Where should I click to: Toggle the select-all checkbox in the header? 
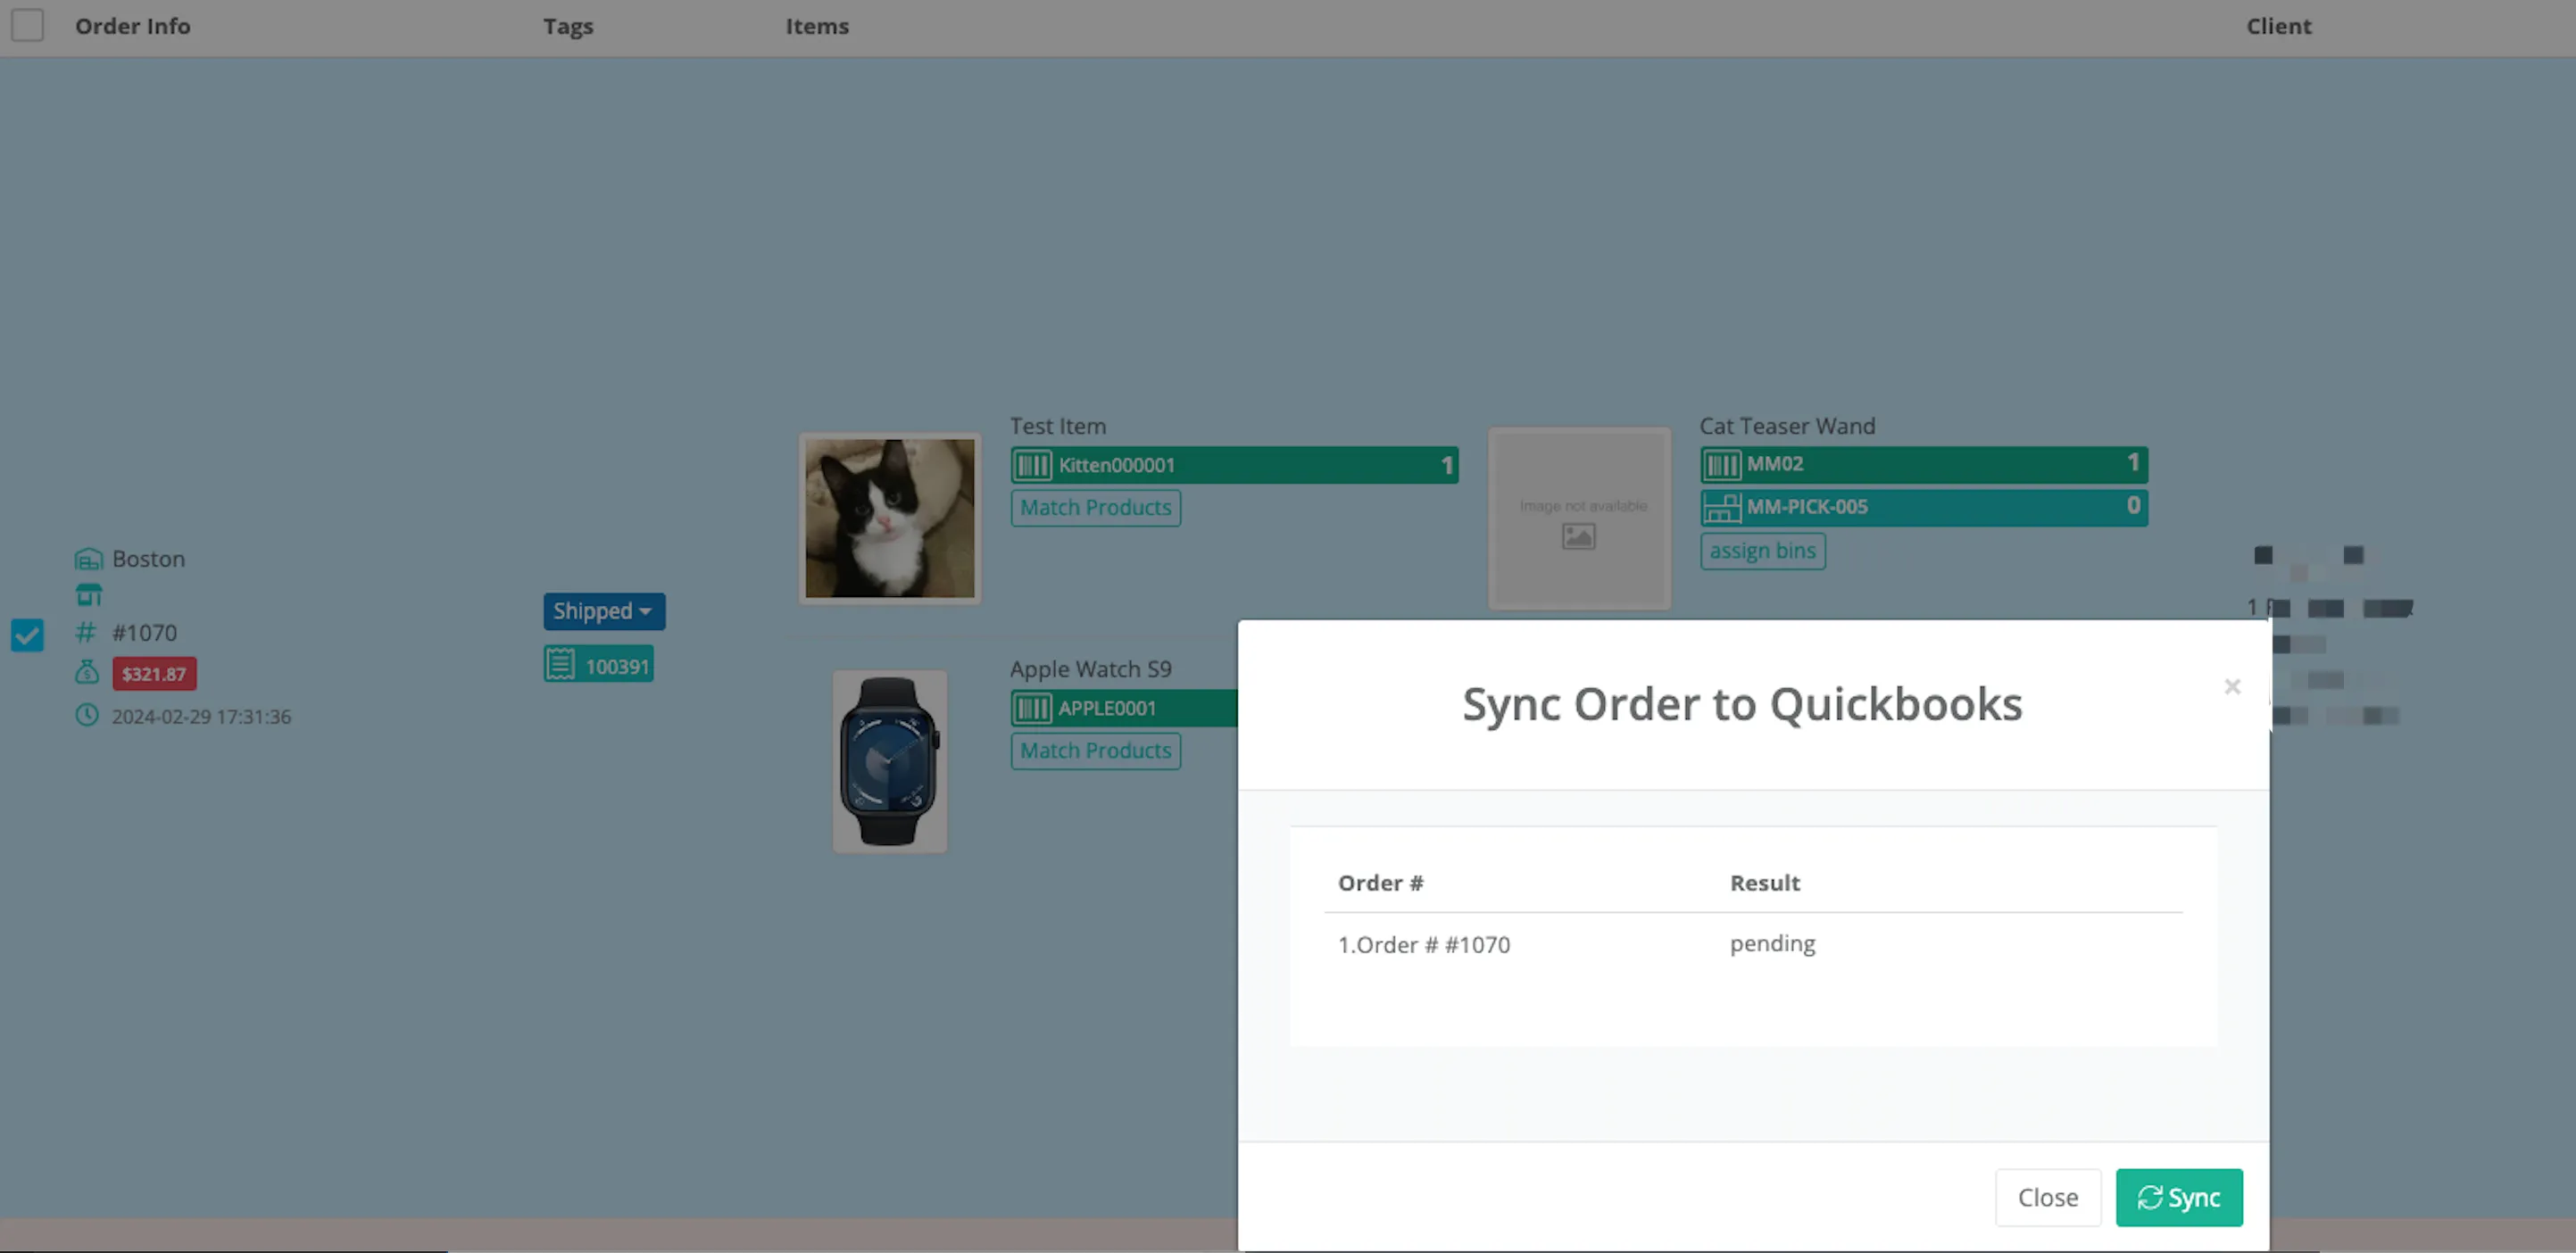[x=27, y=25]
